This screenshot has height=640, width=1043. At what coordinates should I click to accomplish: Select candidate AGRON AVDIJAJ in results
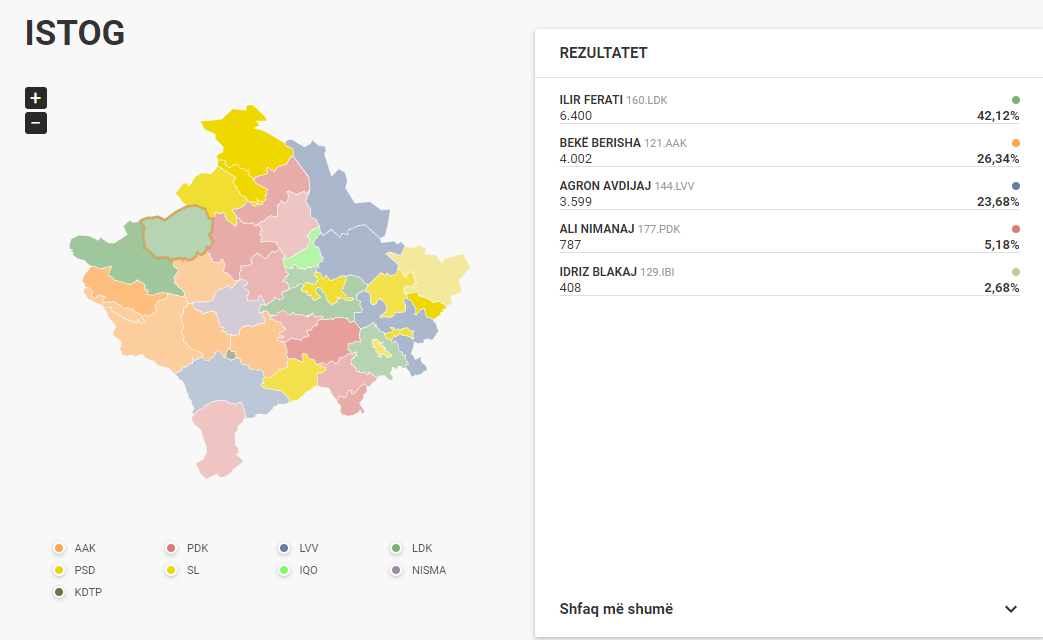pyautogui.click(x=605, y=186)
